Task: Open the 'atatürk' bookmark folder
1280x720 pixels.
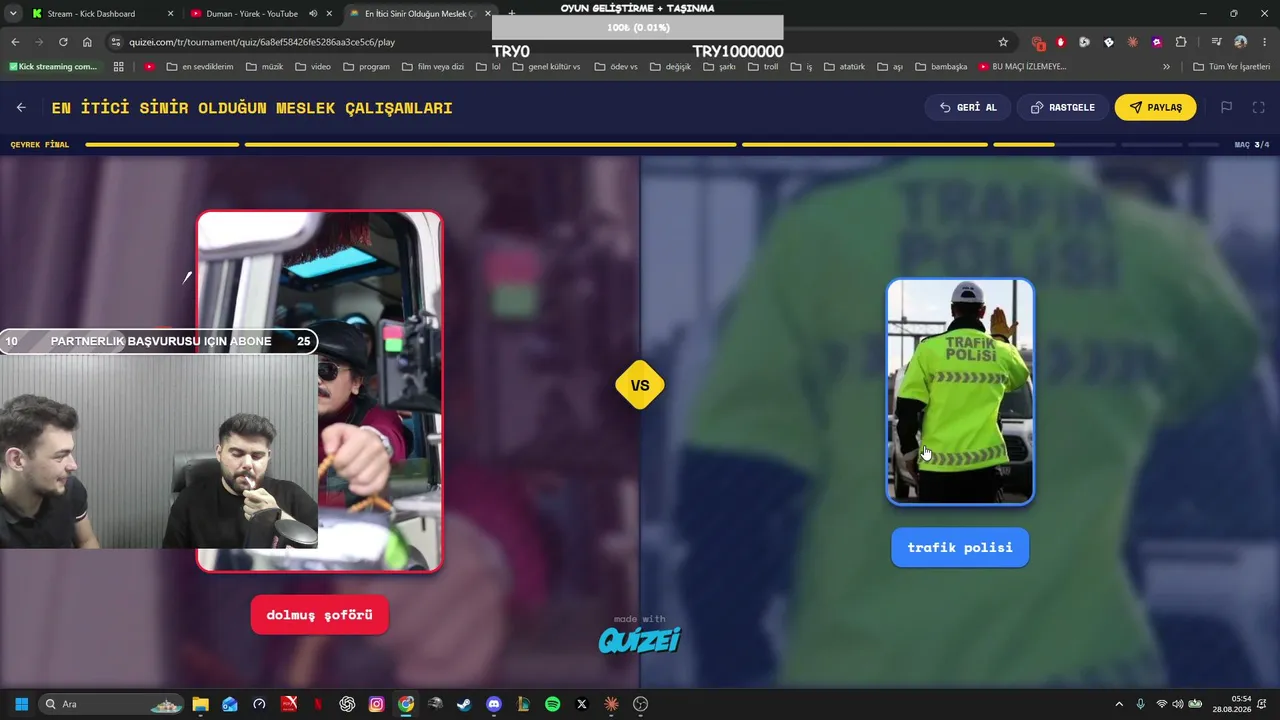Action: point(844,67)
